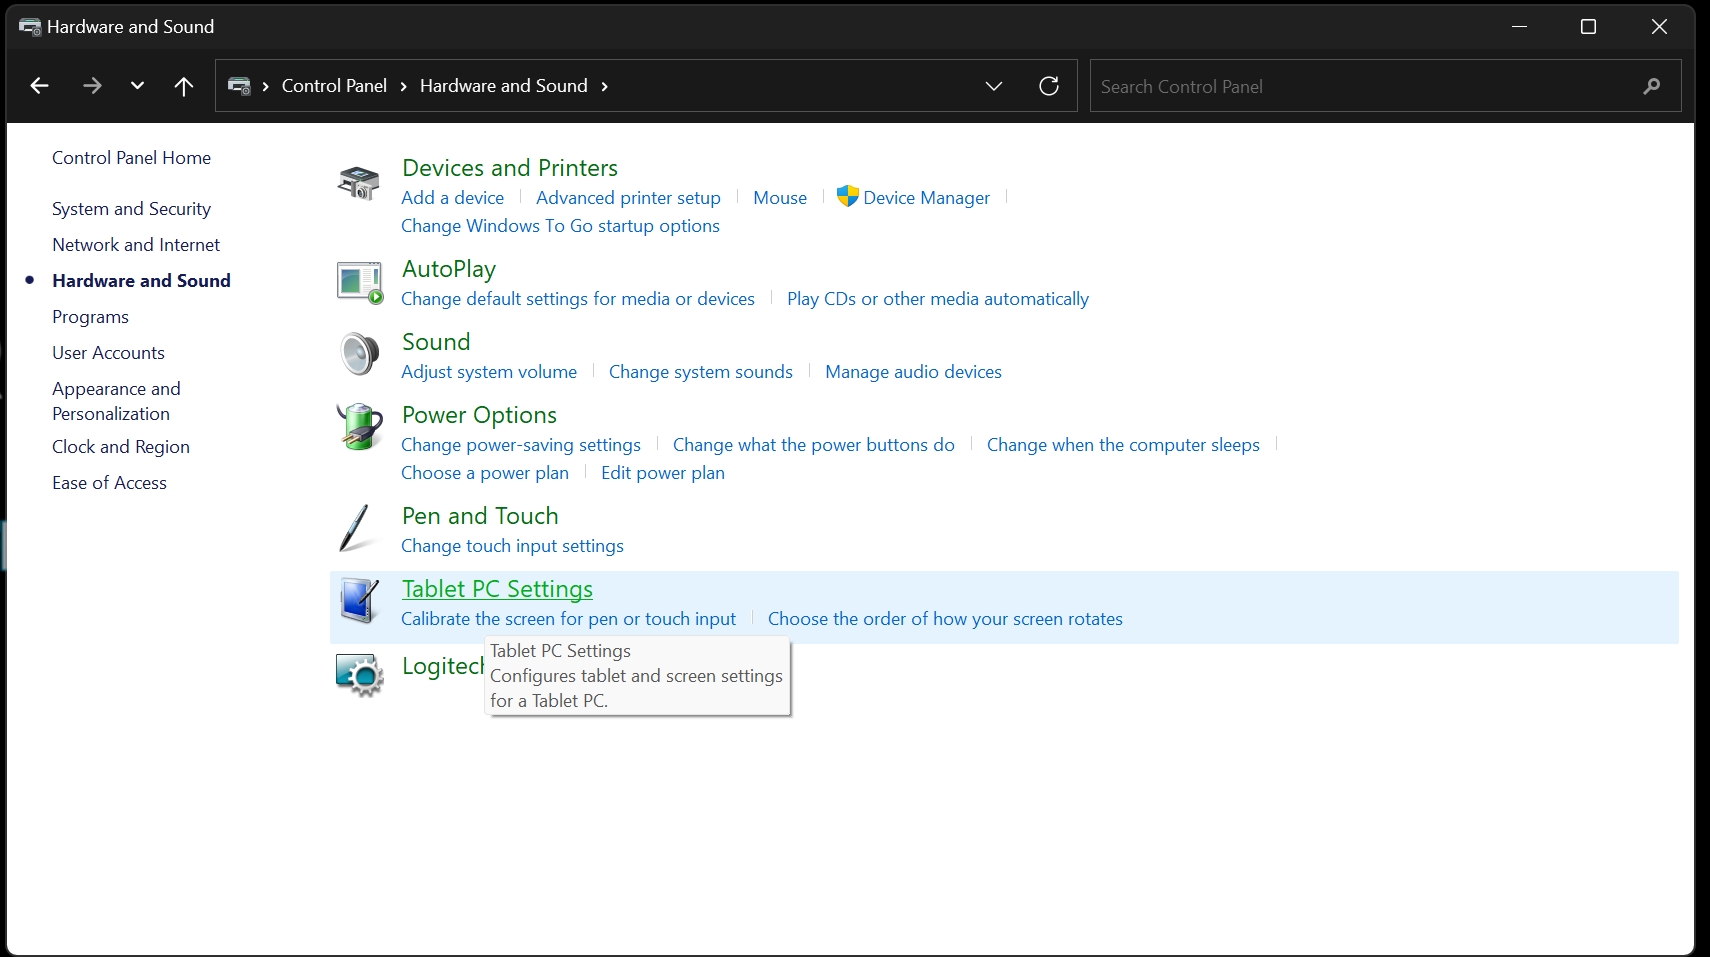Switch to Programs category in sidebar
Image resolution: width=1710 pixels, height=957 pixels.
90,317
